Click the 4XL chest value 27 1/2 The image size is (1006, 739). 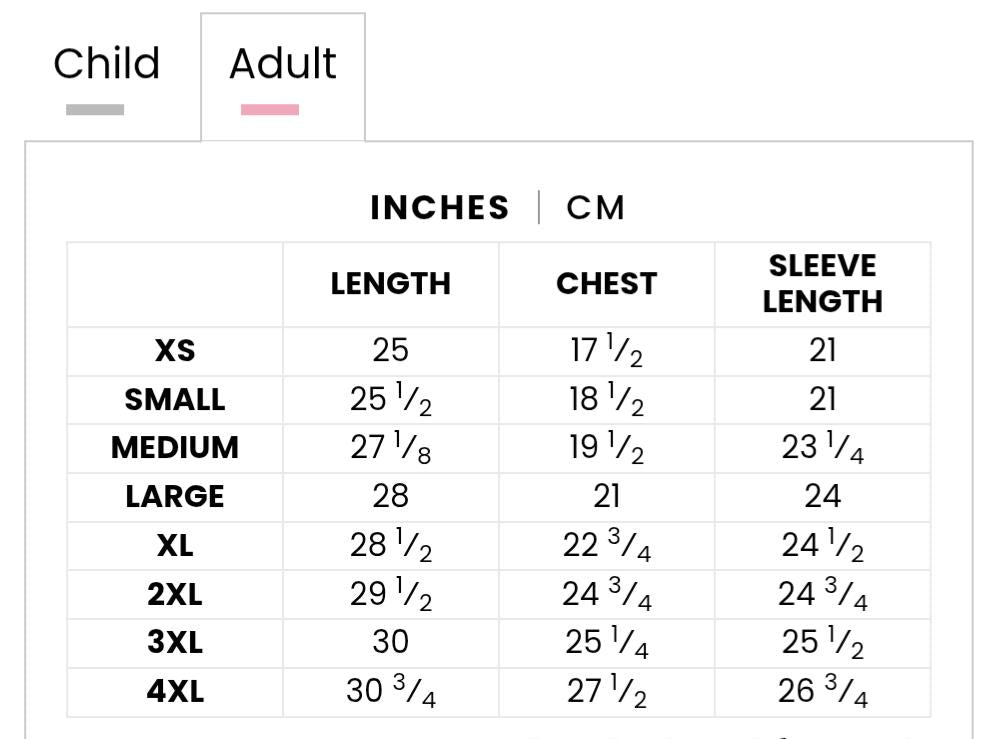point(607,692)
